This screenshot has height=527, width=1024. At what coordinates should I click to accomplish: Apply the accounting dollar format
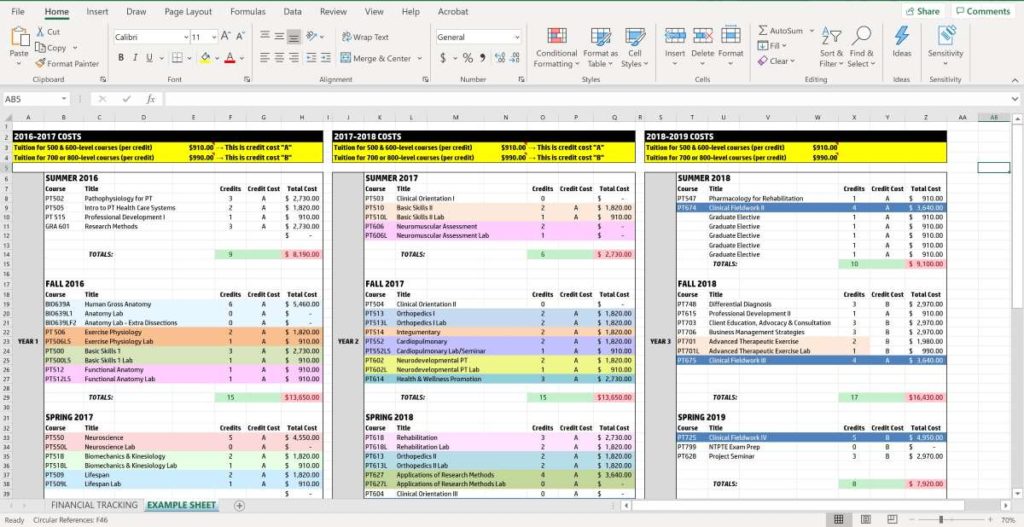[443, 58]
